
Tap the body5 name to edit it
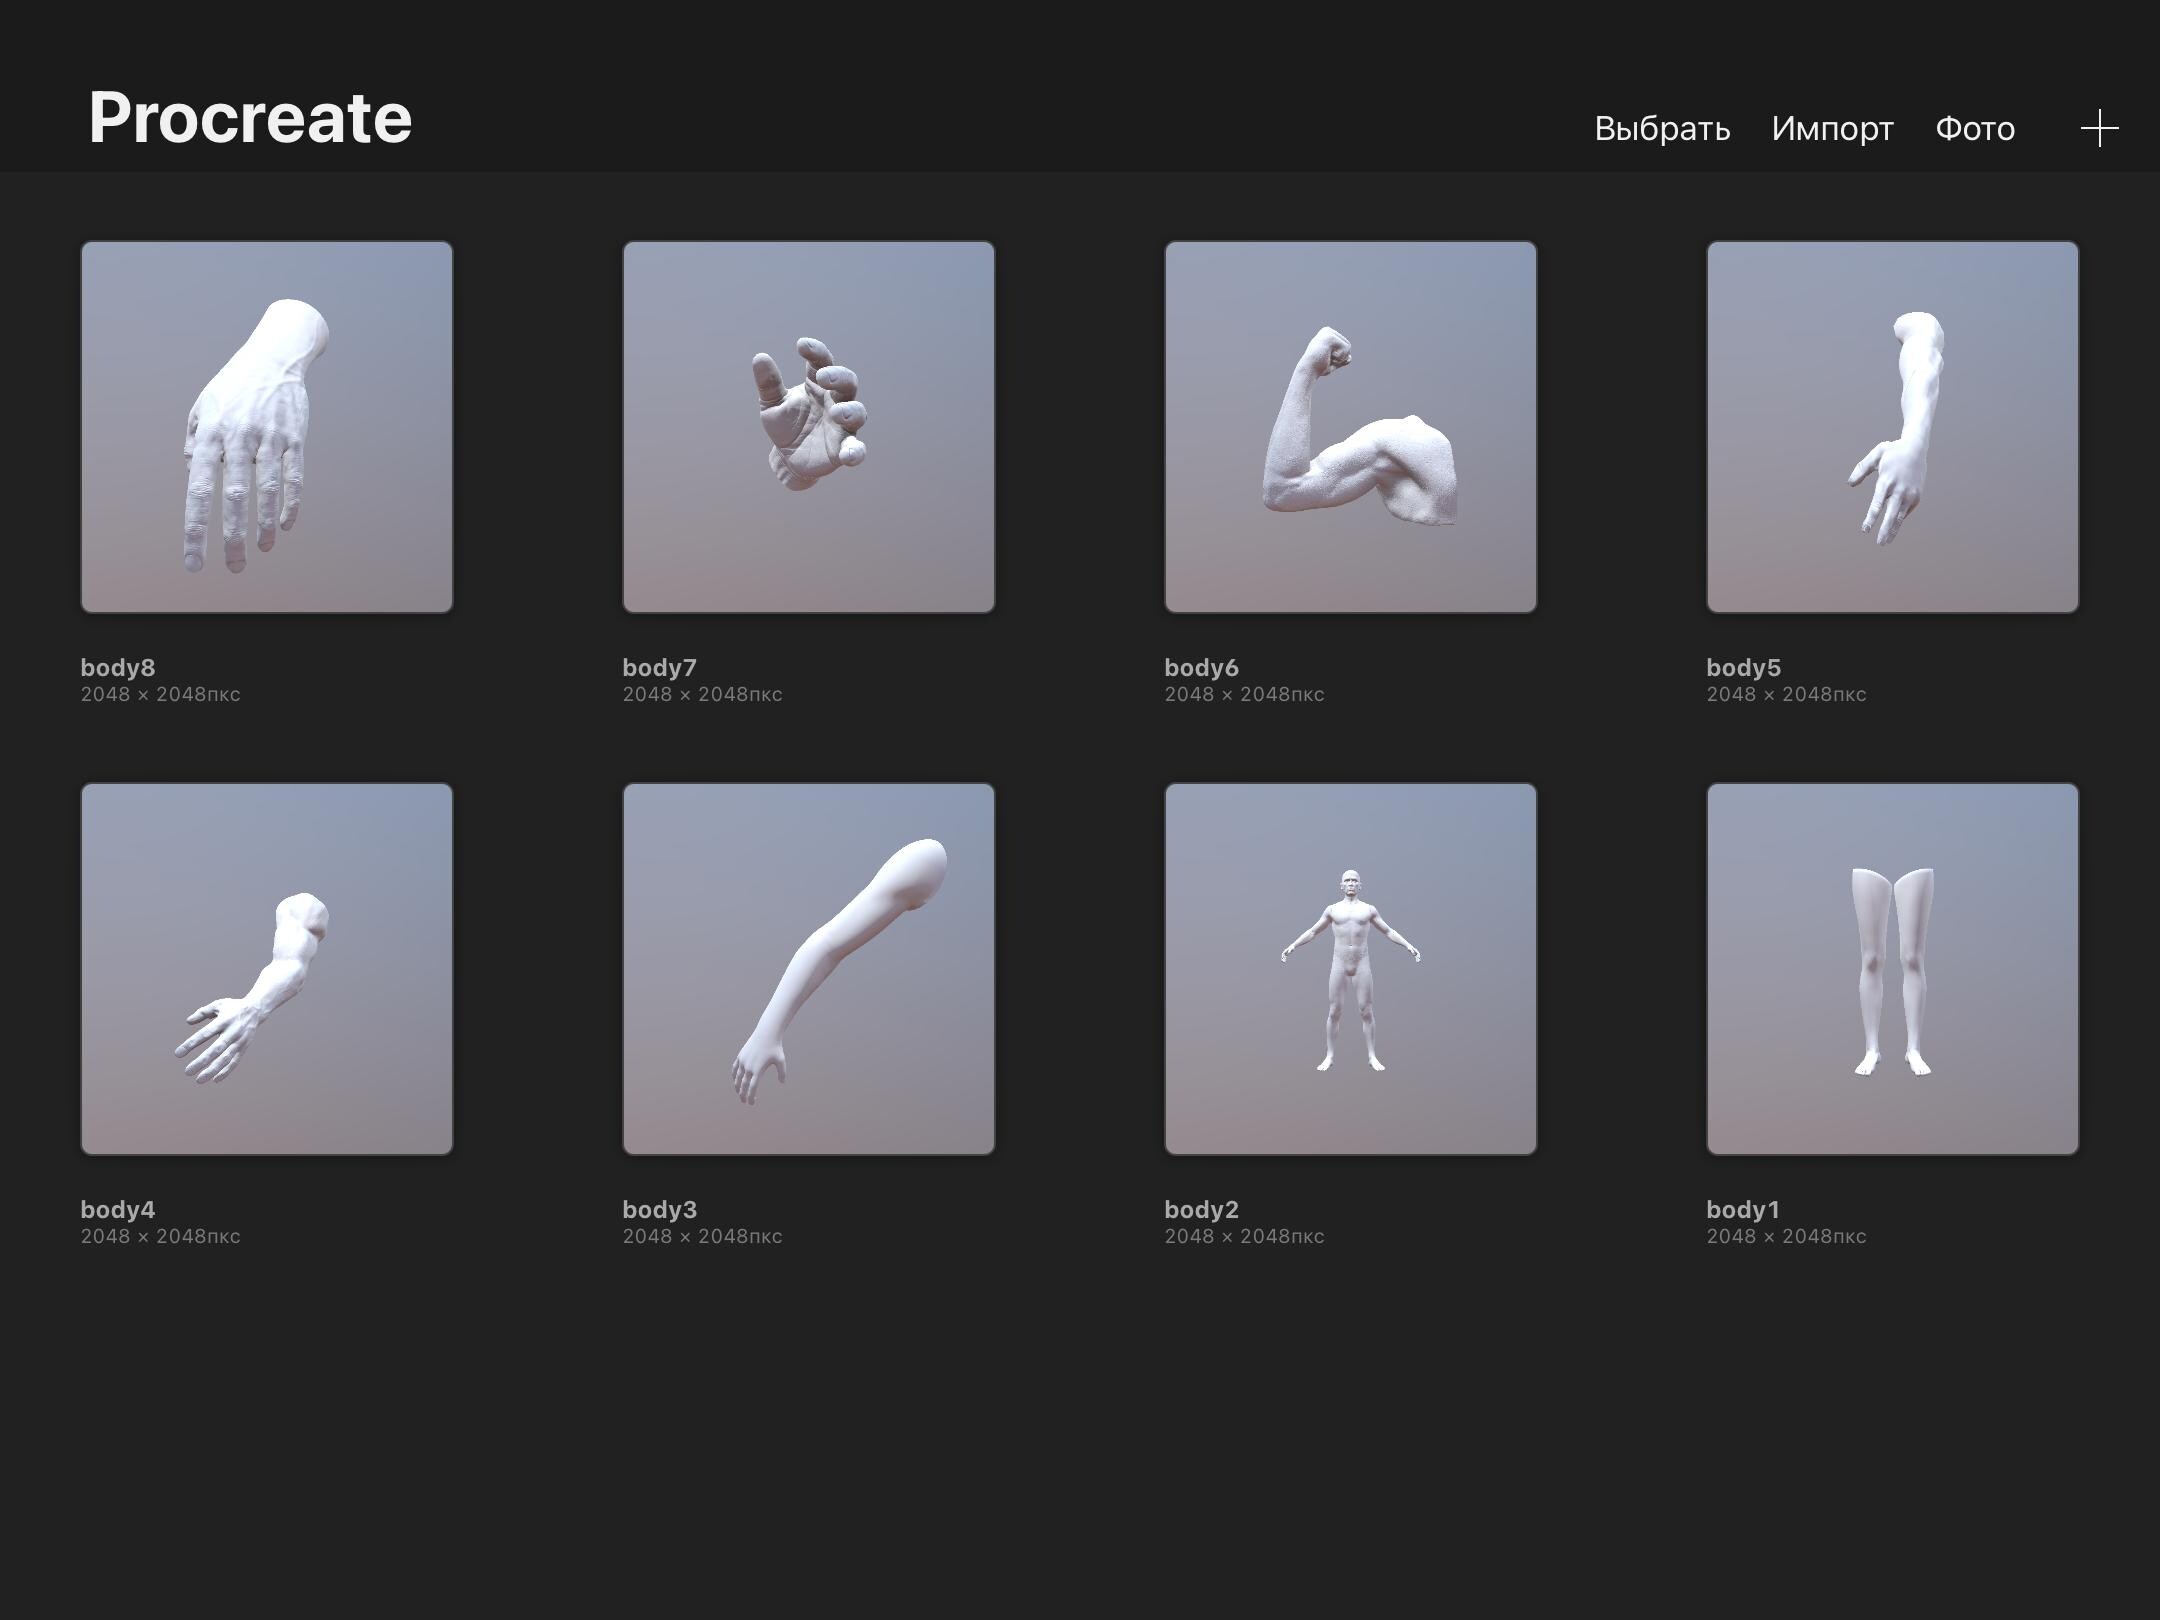[x=1744, y=668]
